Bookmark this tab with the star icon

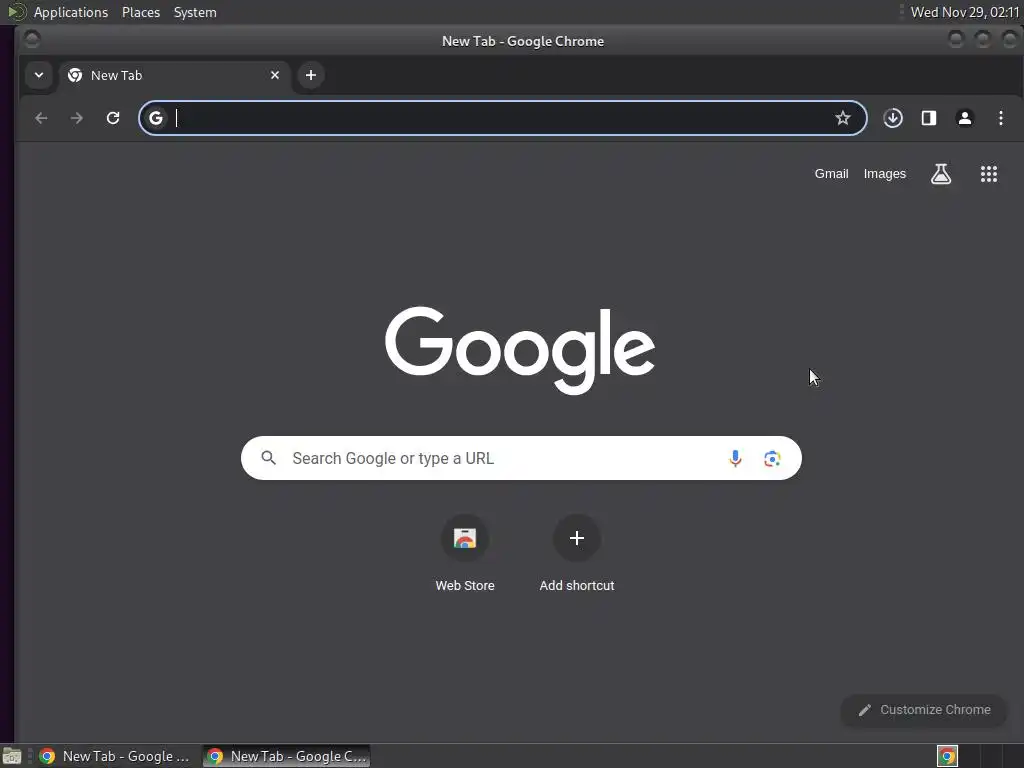pos(842,118)
